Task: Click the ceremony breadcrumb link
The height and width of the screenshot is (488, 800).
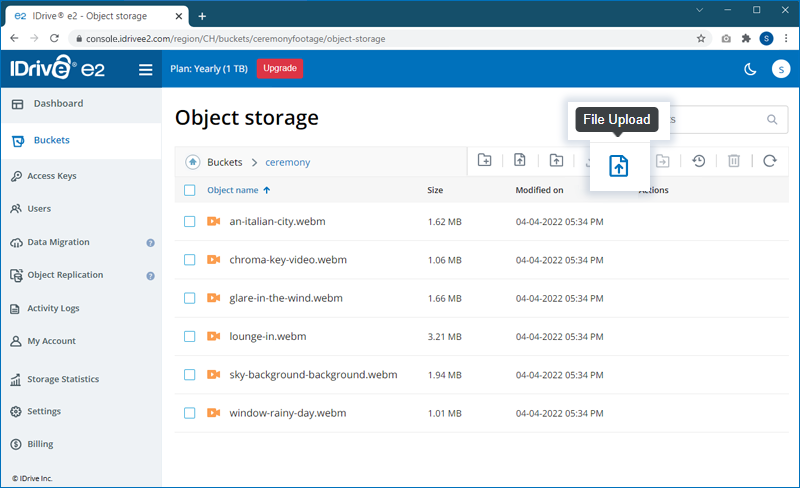Action: [287, 162]
